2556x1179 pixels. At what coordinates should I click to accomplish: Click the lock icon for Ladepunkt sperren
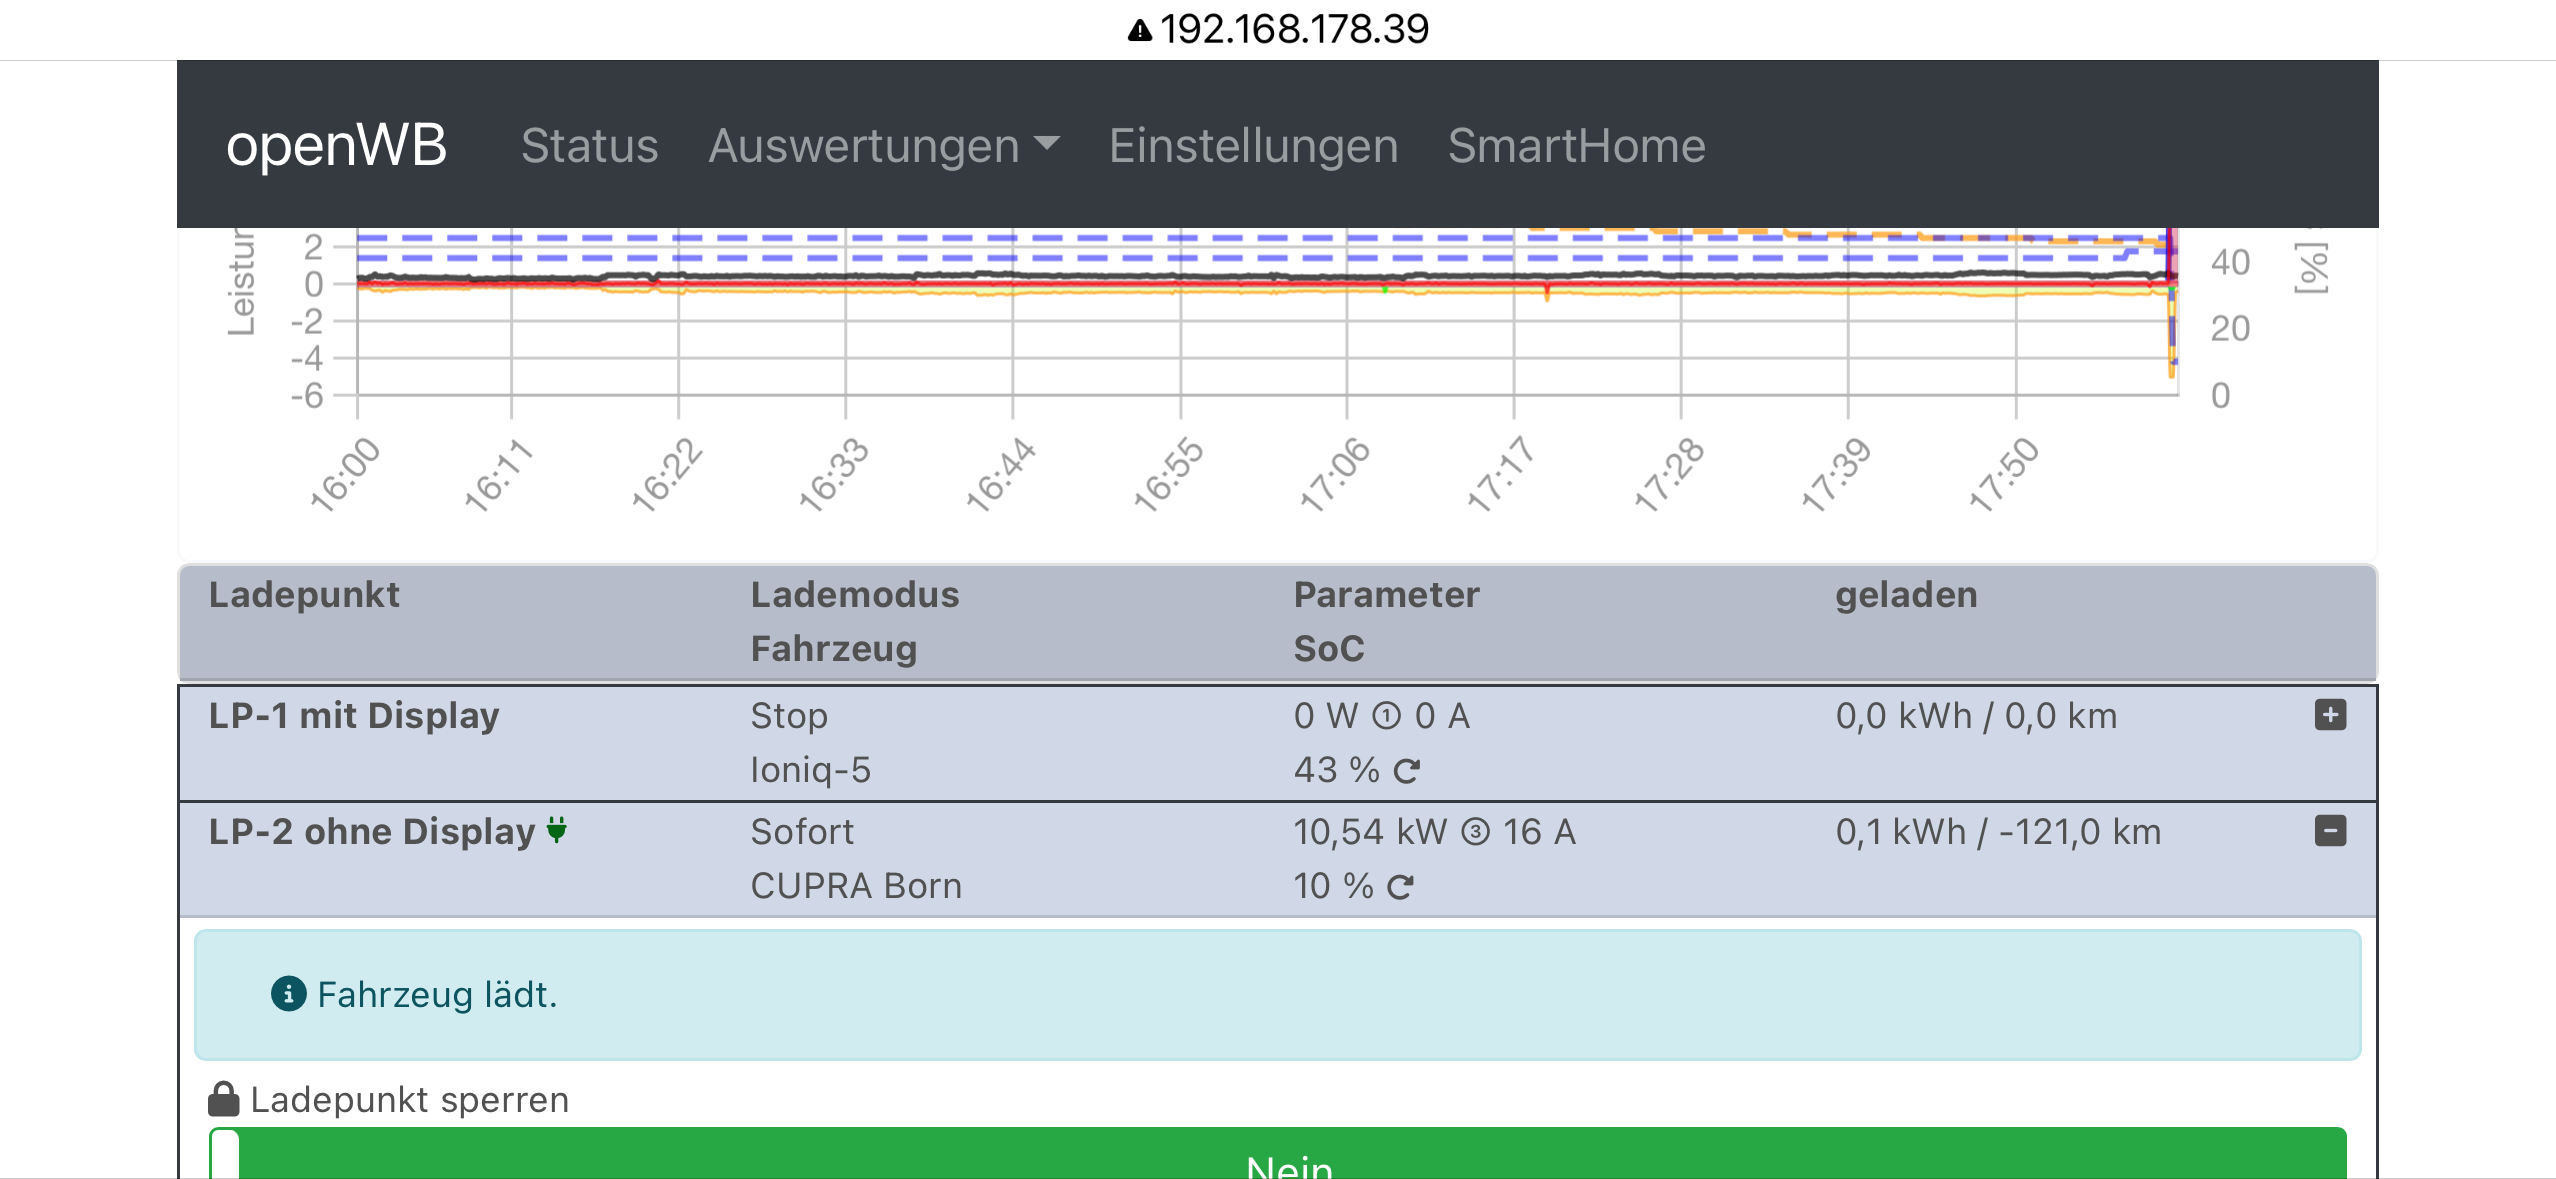point(223,1099)
